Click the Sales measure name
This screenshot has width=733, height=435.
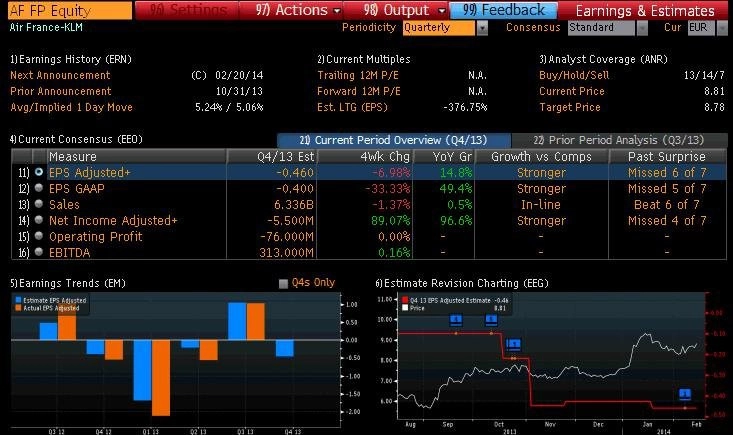(64, 205)
